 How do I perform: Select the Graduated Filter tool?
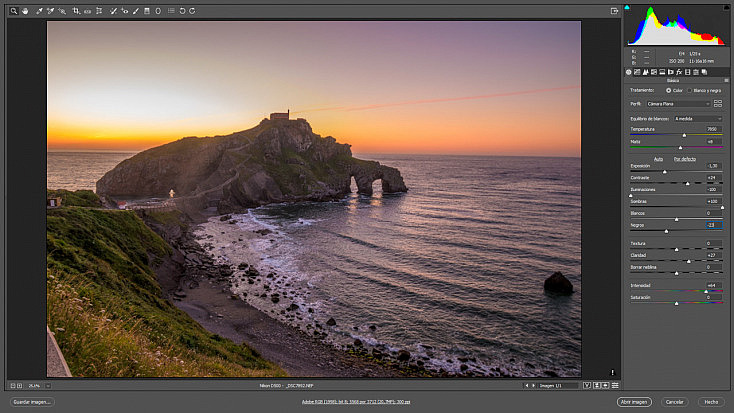click(147, 11)
